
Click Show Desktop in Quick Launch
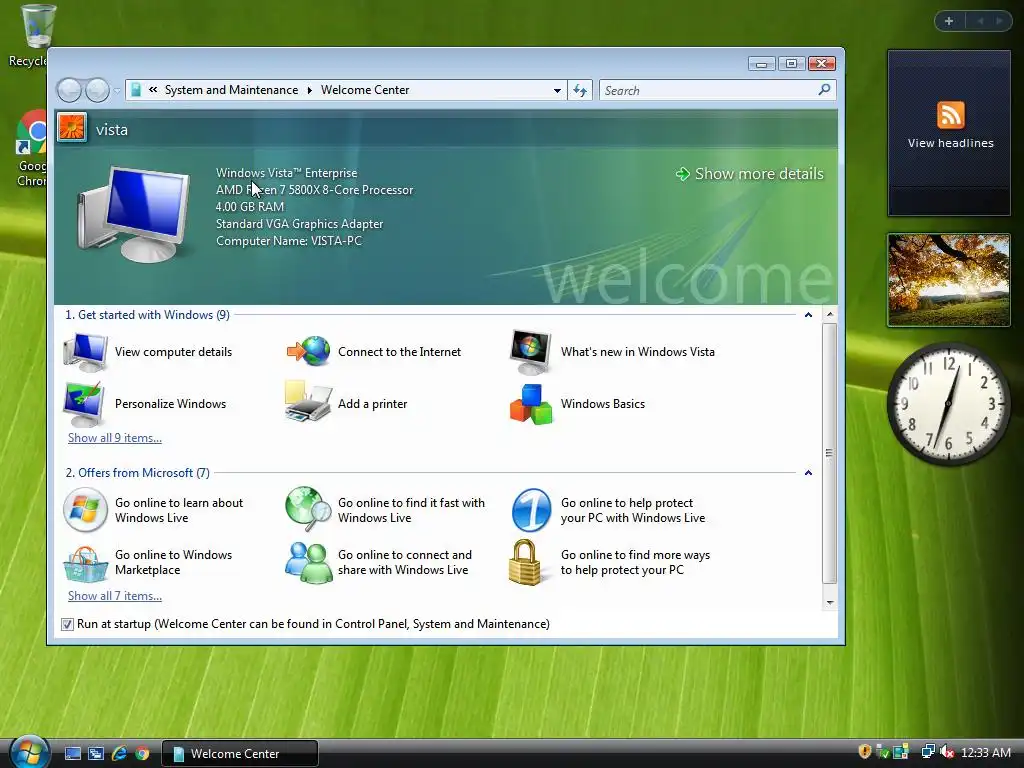tap(73, 754)
